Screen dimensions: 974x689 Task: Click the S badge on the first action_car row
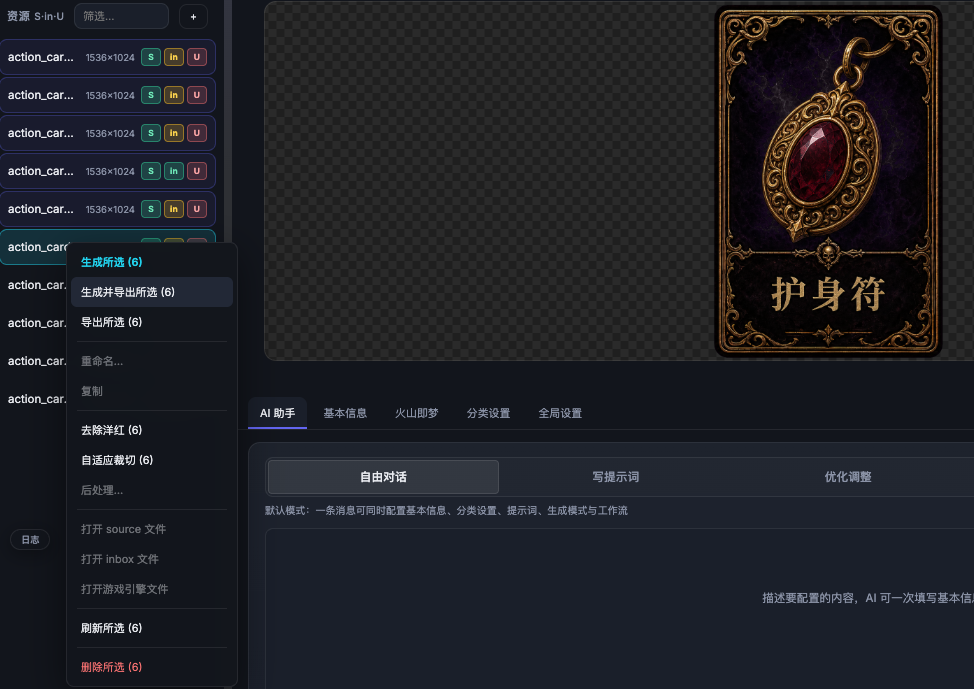pyautogui.click(x=151, y=57)
